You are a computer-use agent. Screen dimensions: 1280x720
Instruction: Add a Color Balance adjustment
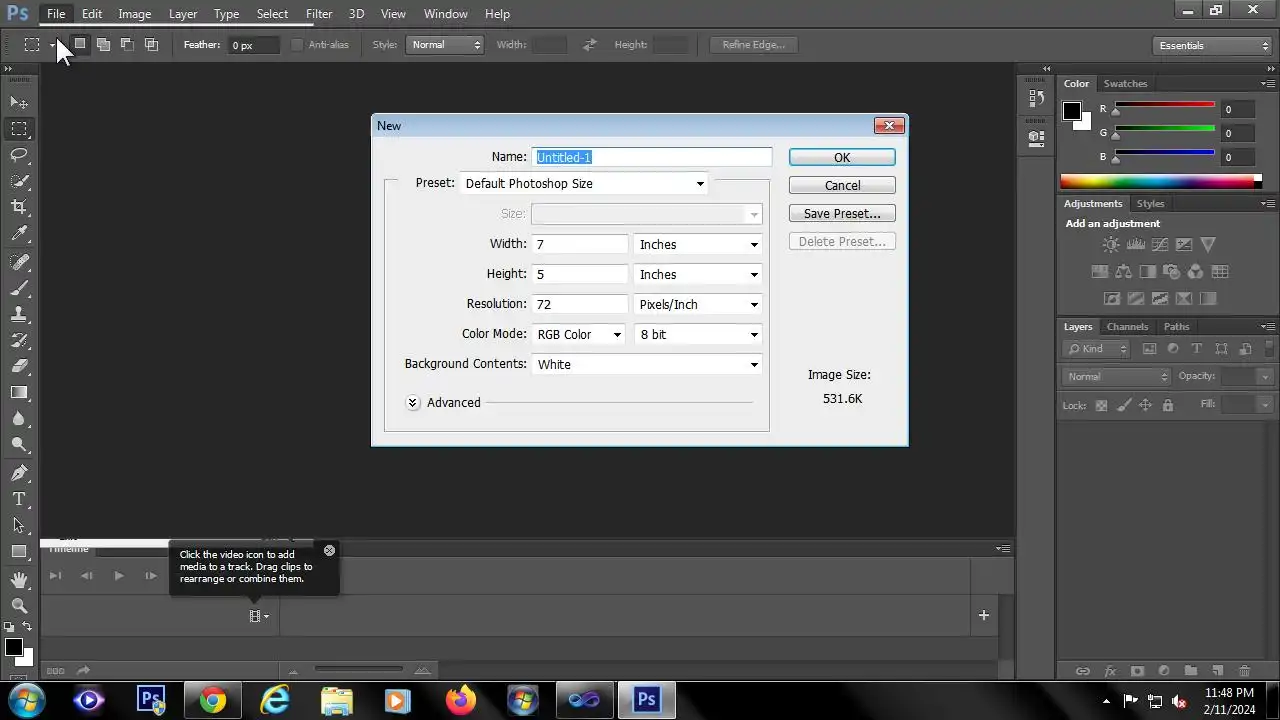pos(1123,272)
